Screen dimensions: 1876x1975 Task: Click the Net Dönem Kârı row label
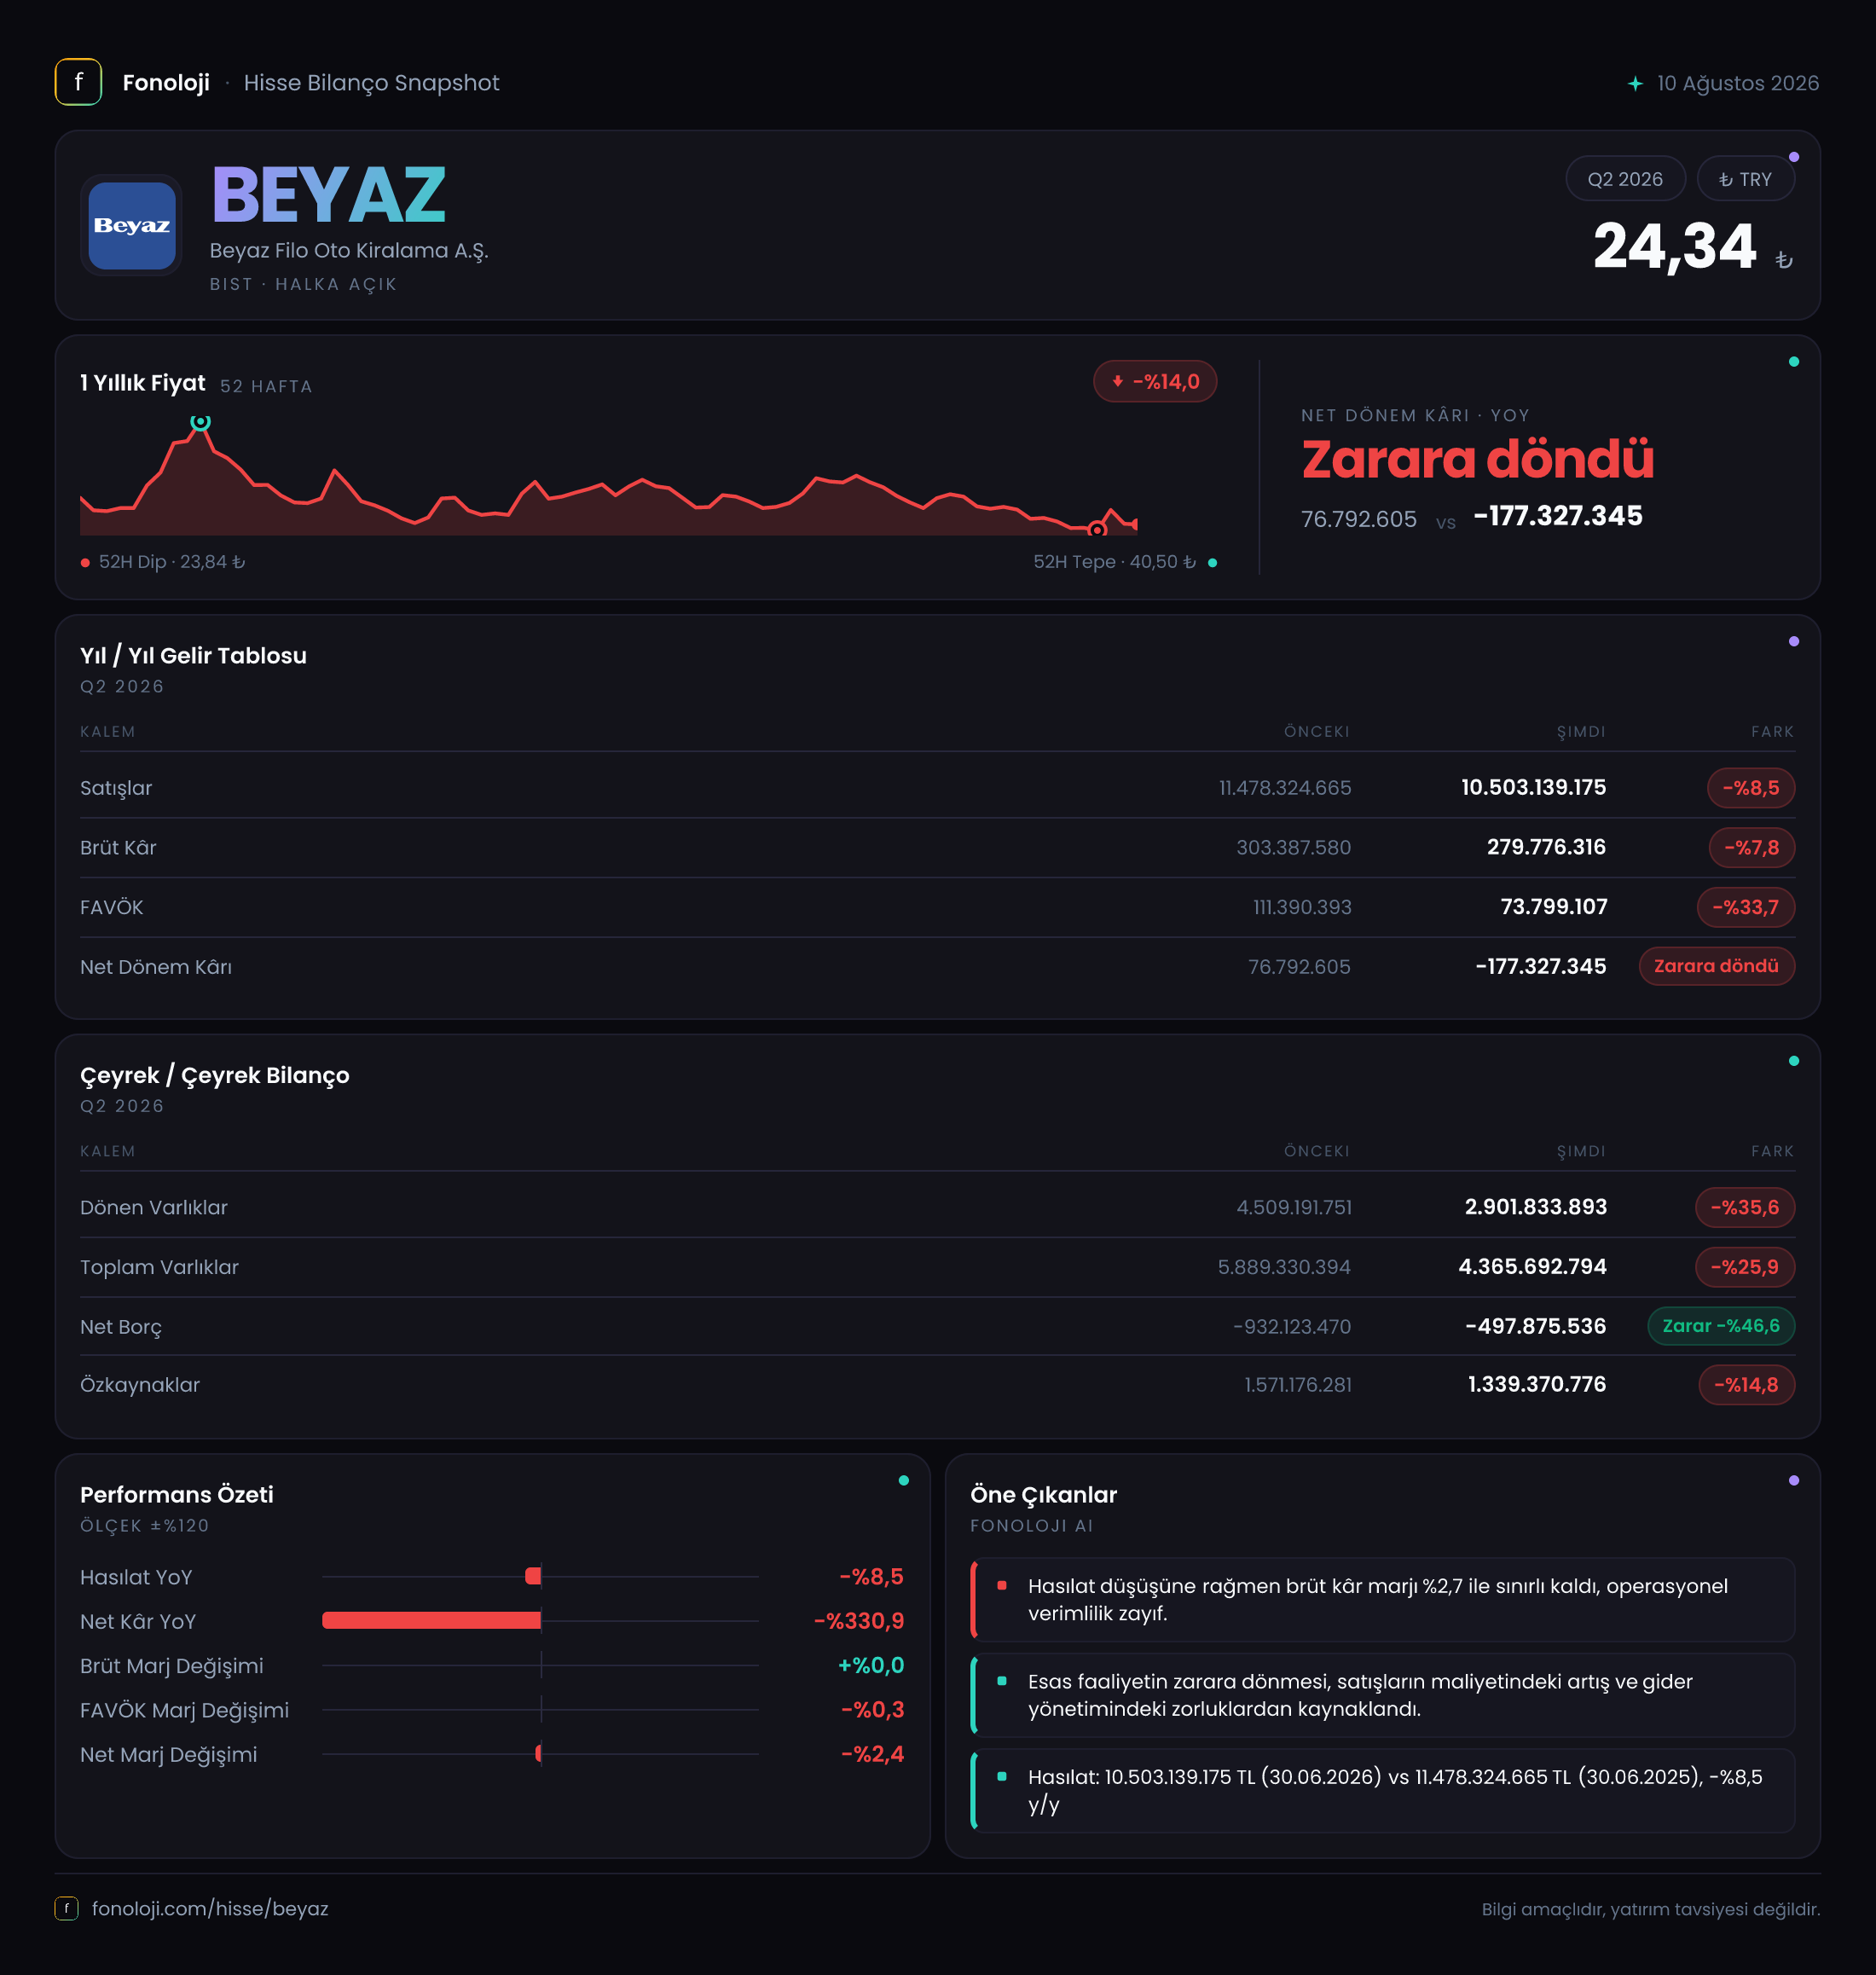[x=156, y=967]
